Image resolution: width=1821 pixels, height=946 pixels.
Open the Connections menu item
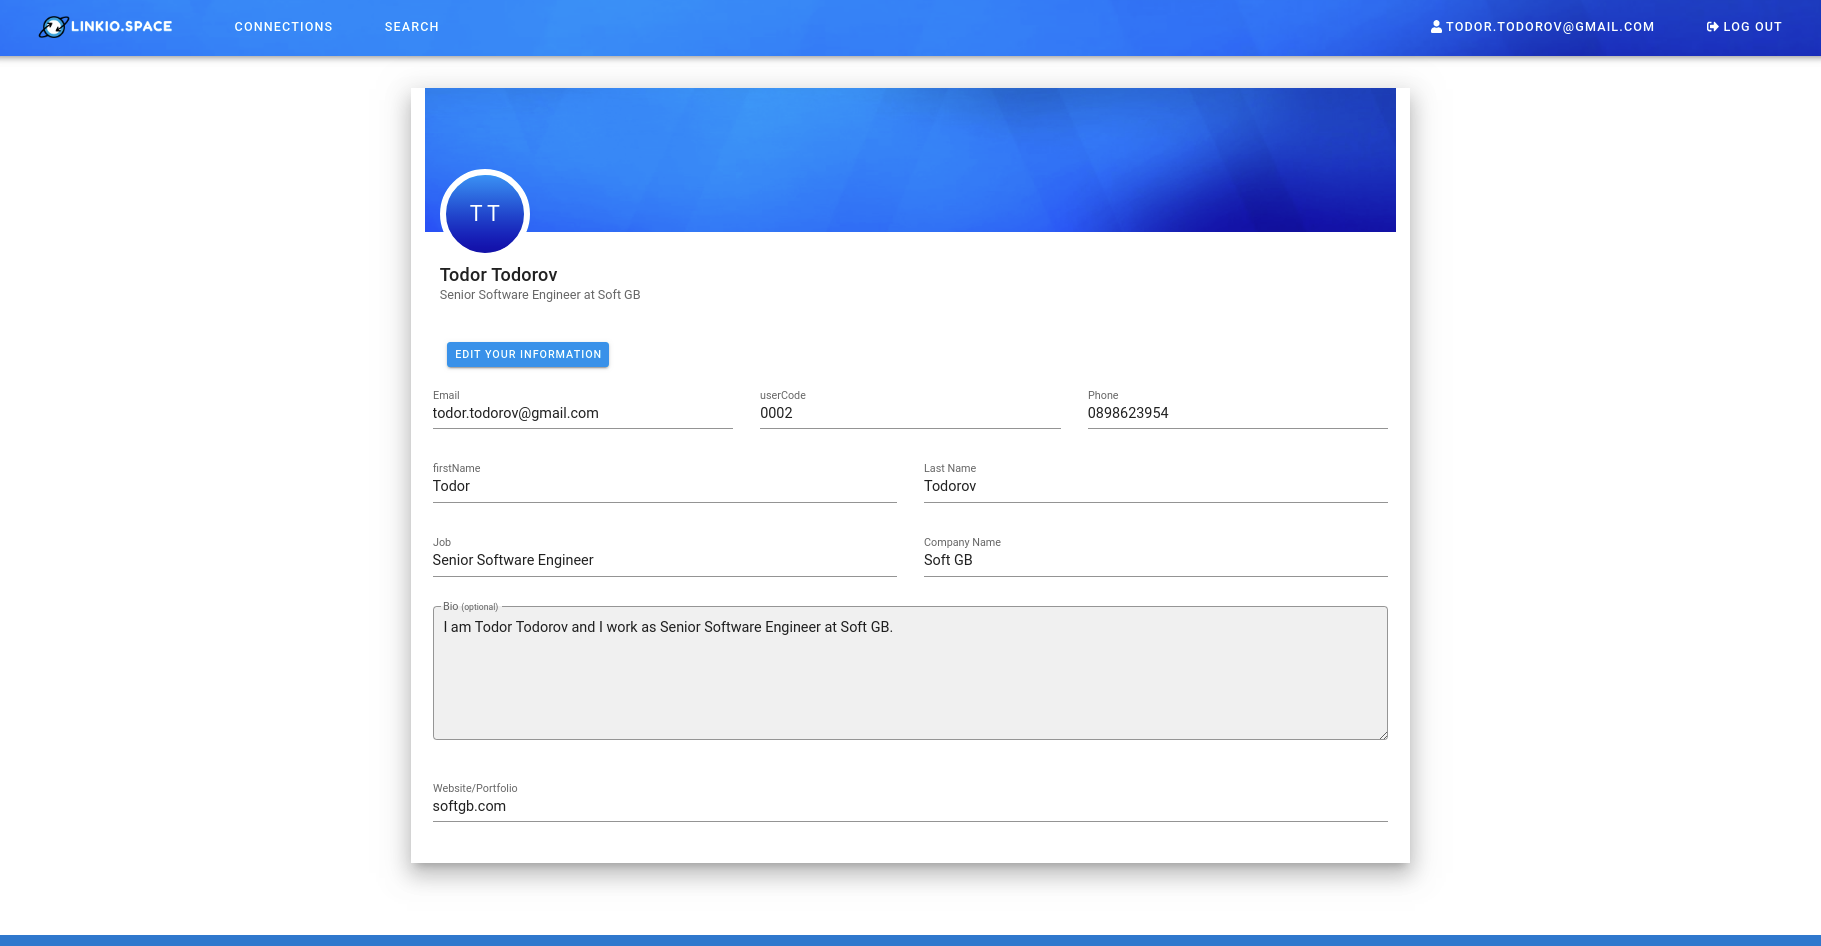point(283,27)
